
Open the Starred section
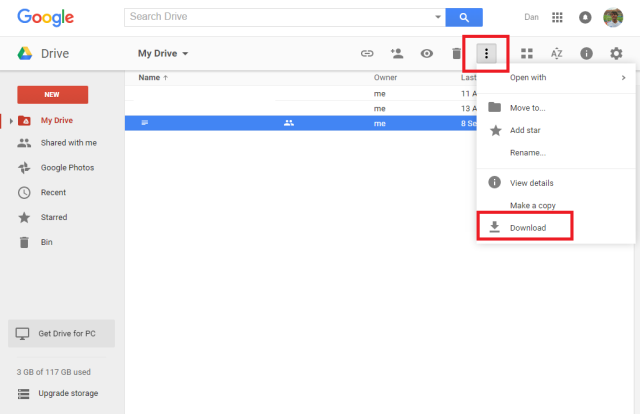(x=54, y=217)
